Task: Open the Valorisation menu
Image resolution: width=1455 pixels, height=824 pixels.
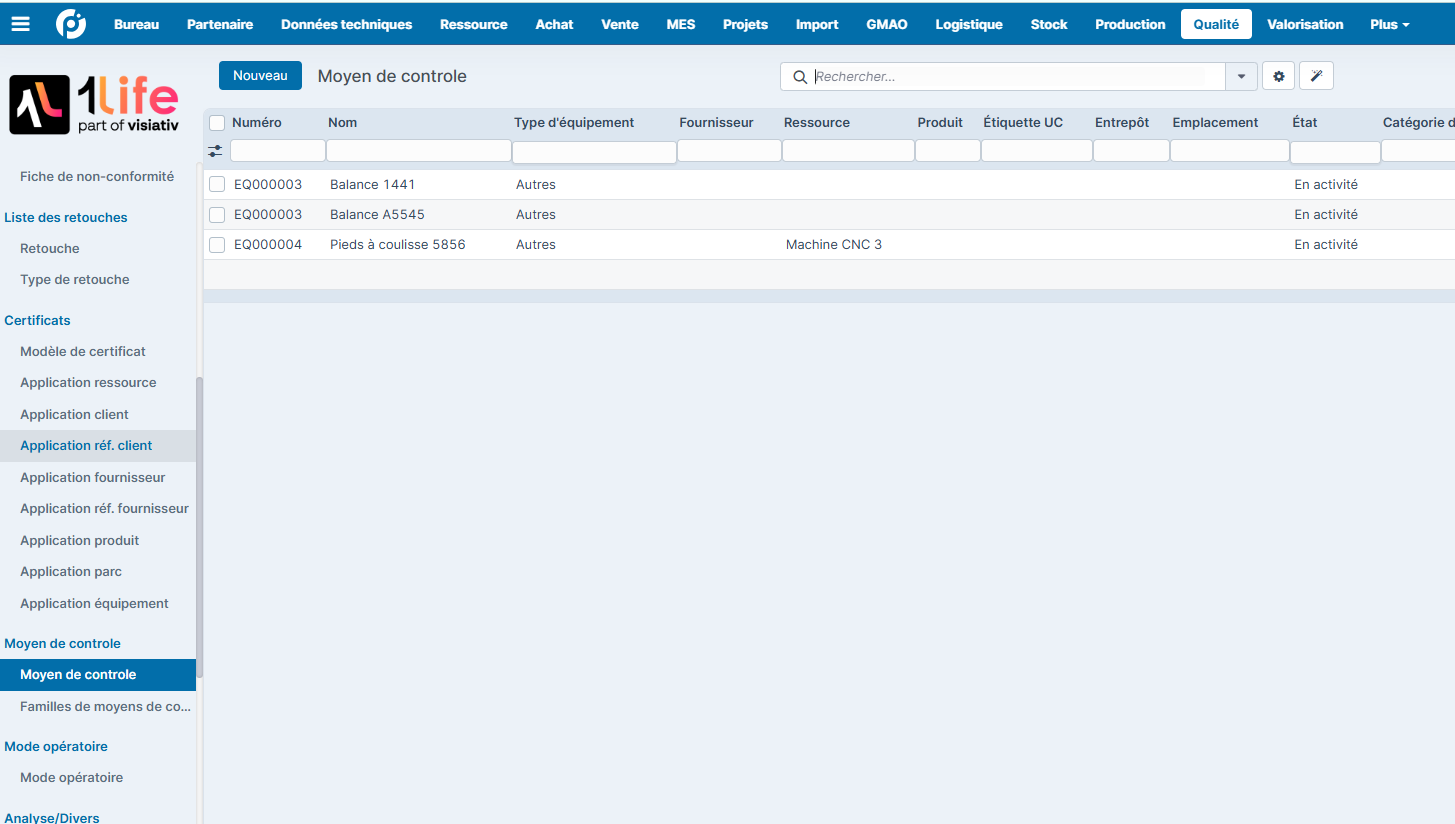Action: (1305, 24)
